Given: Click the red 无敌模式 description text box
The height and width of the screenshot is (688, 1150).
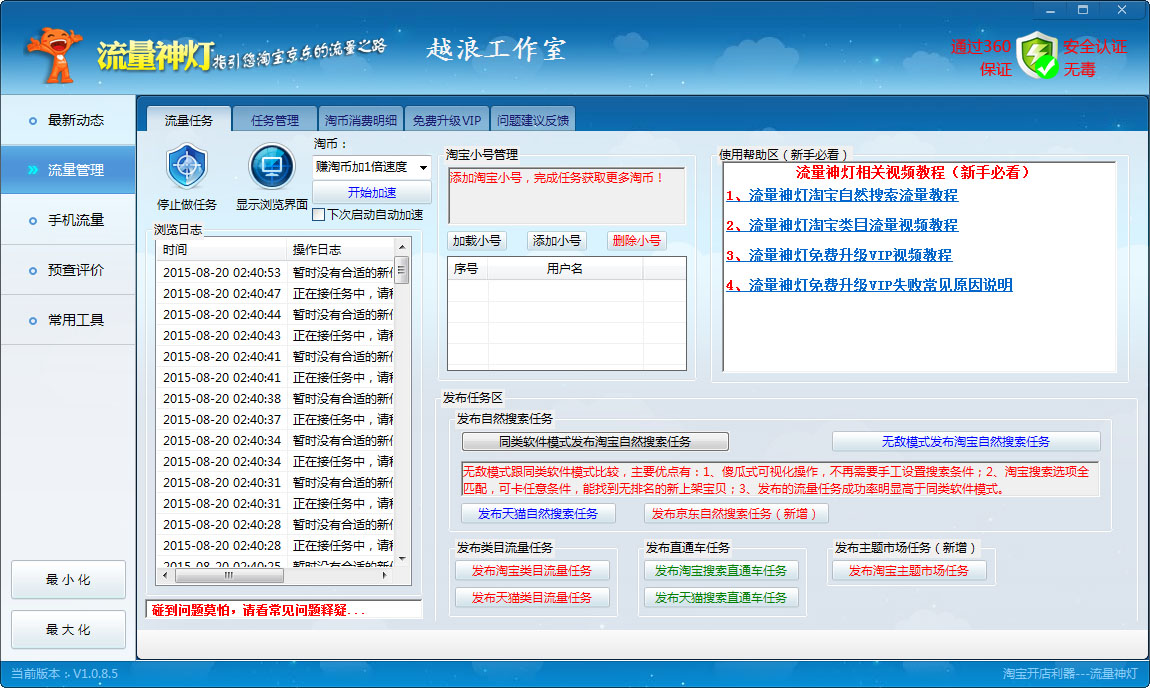Looking at the screenshot, I should coord(780,480).
